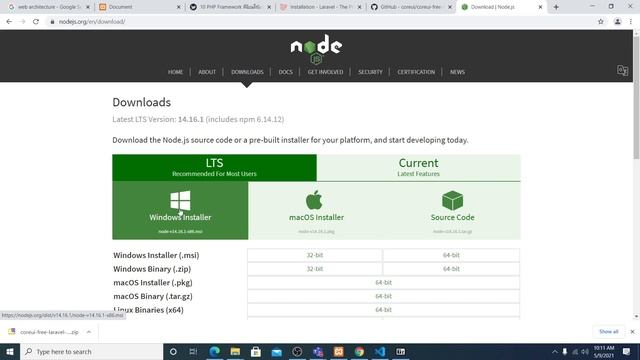Download Linux Binaries x64 64-bit
640x360 pixels.
pyautogui.click(x=383, y=310)
